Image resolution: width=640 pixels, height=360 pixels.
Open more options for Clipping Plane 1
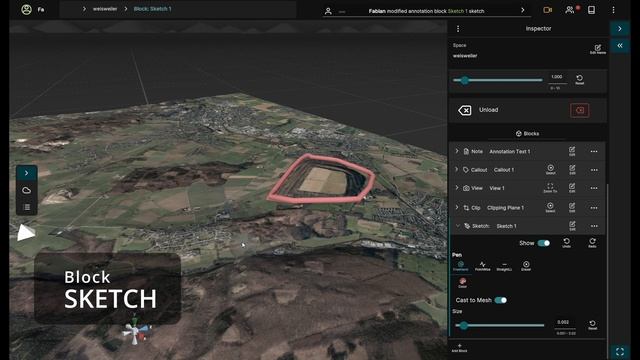[594, 208]
